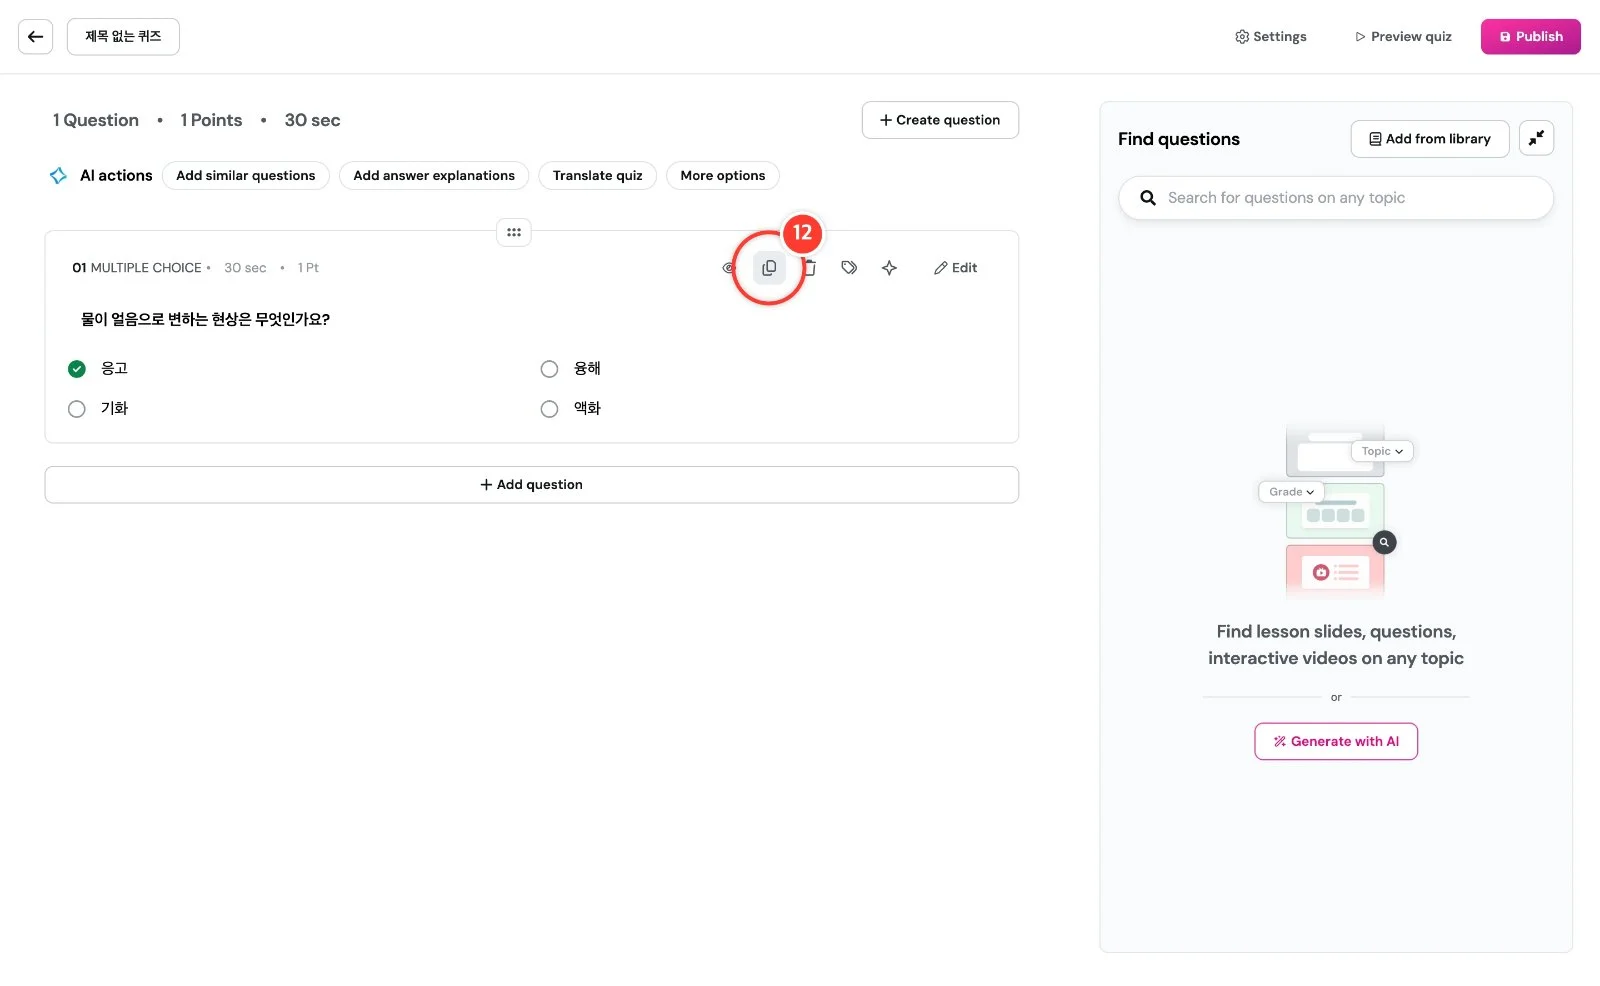Image resolution: width=1600 pixels, height=986 pixels.
Task: Delete question 01 with the trash icon
Action: 810,268
